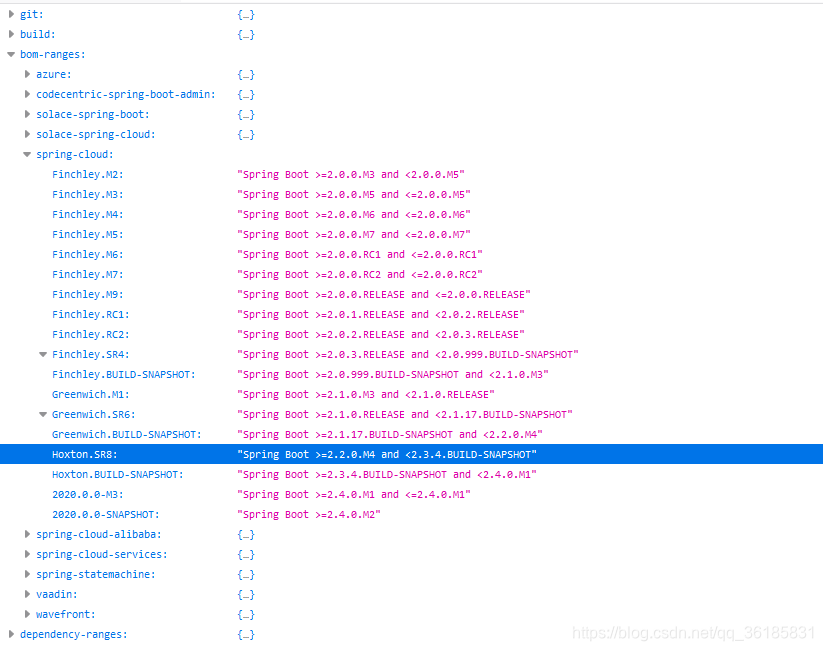
Task: Click value "Spring Boot >=2.0.0.RELEASE and <=2.0.0.RELEASE"
Action: [x=384, y=294]
